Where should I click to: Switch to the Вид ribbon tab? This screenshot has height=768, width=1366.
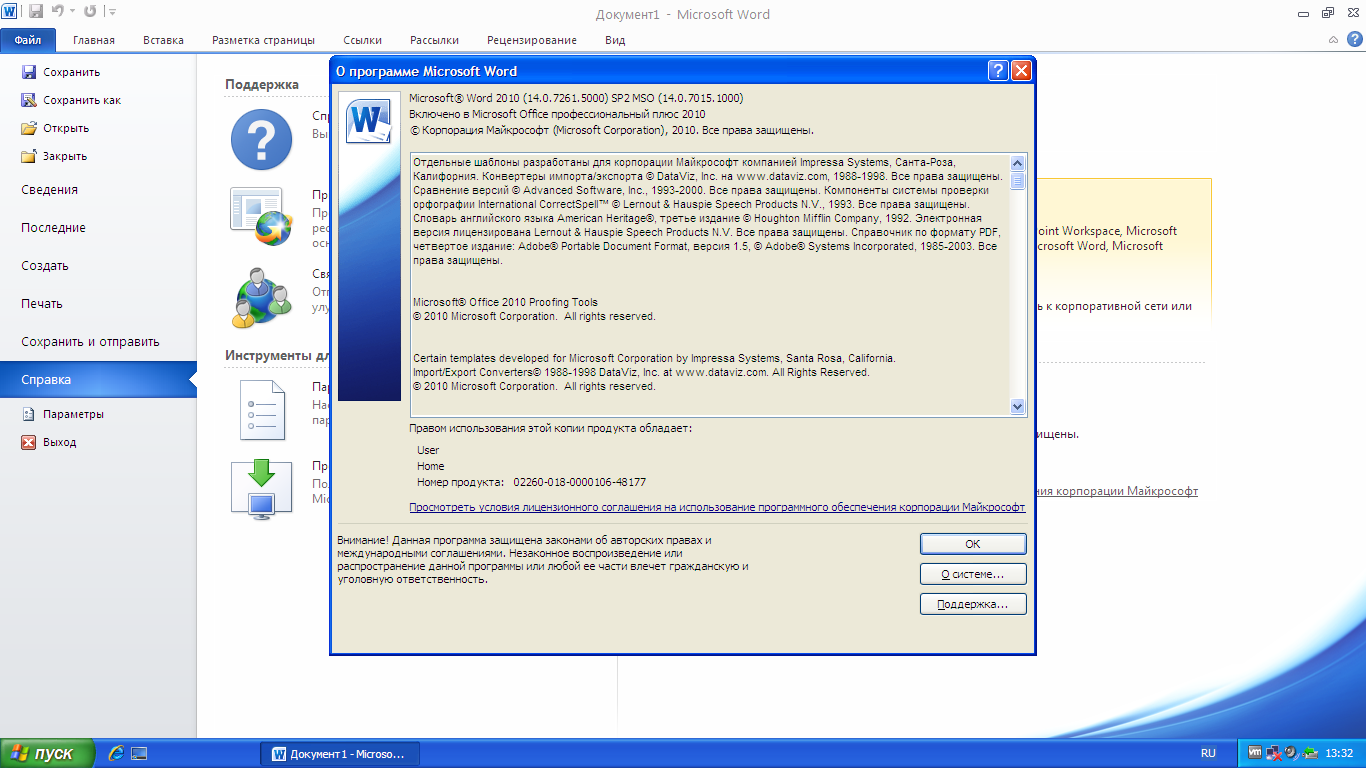pyautogui.click(x=615, y=40)
